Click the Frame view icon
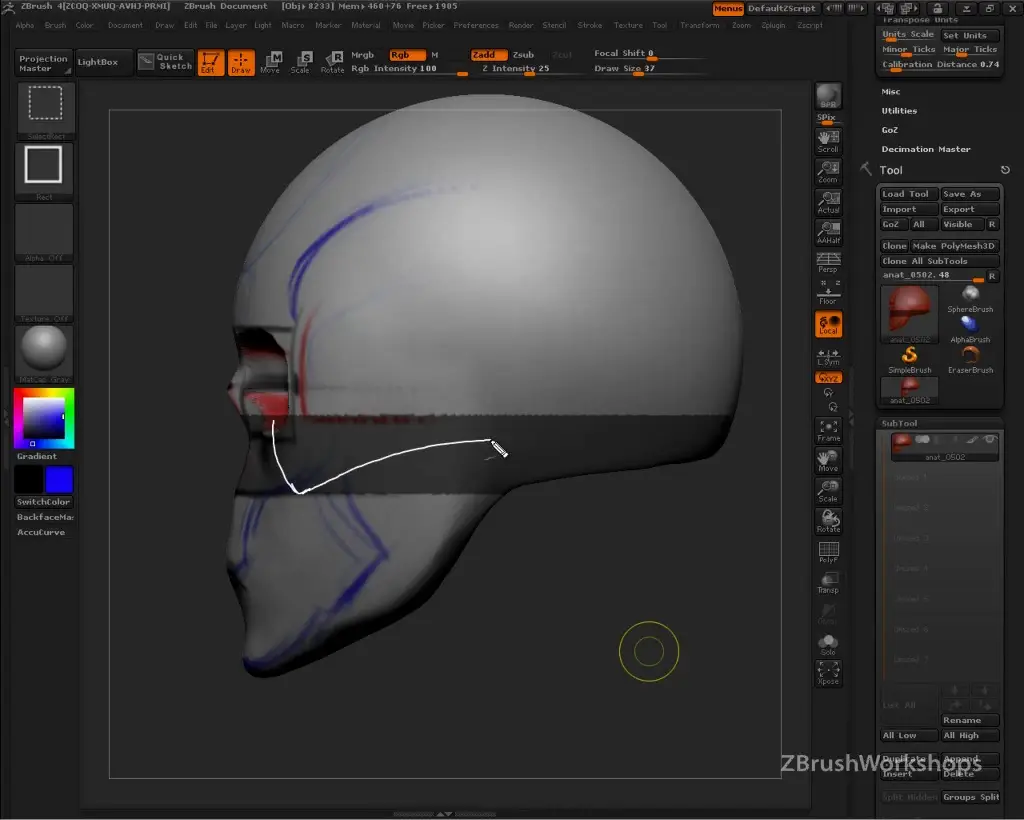The image size is (1024, 820). pos(828,431)
